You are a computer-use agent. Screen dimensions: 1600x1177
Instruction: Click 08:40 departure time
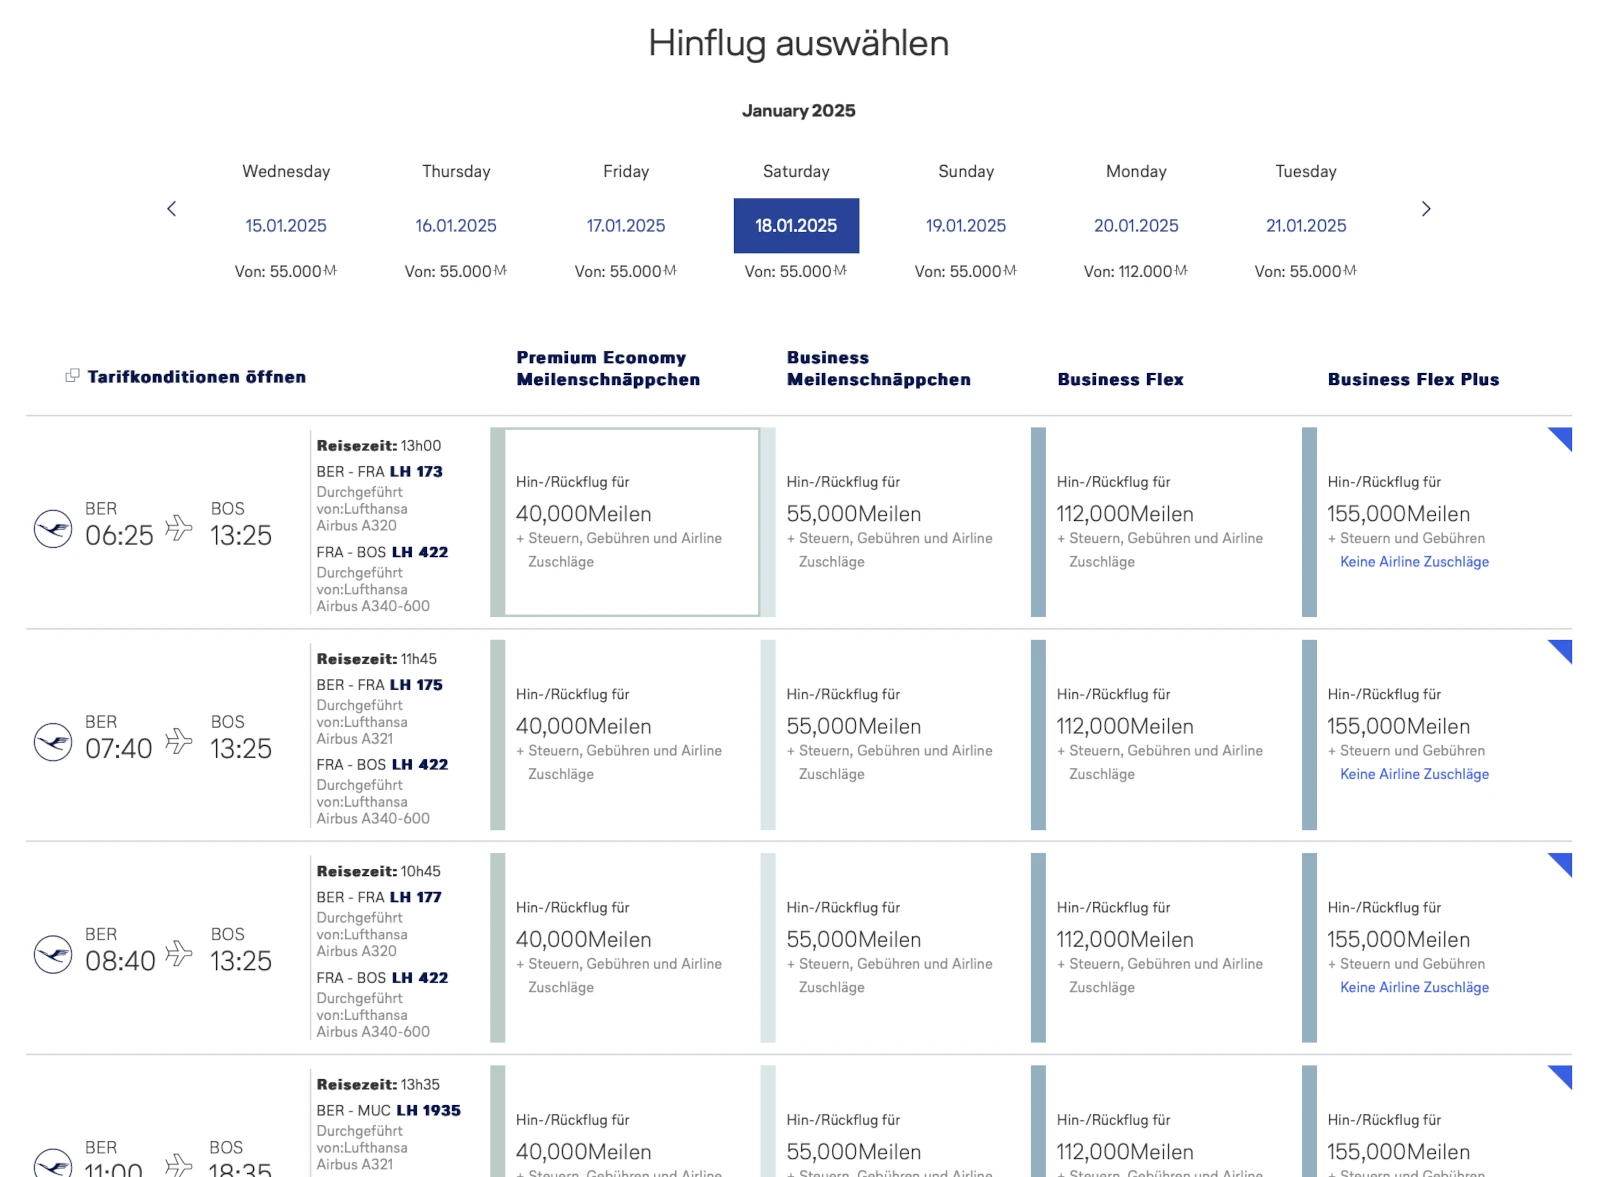click(120, 961)
